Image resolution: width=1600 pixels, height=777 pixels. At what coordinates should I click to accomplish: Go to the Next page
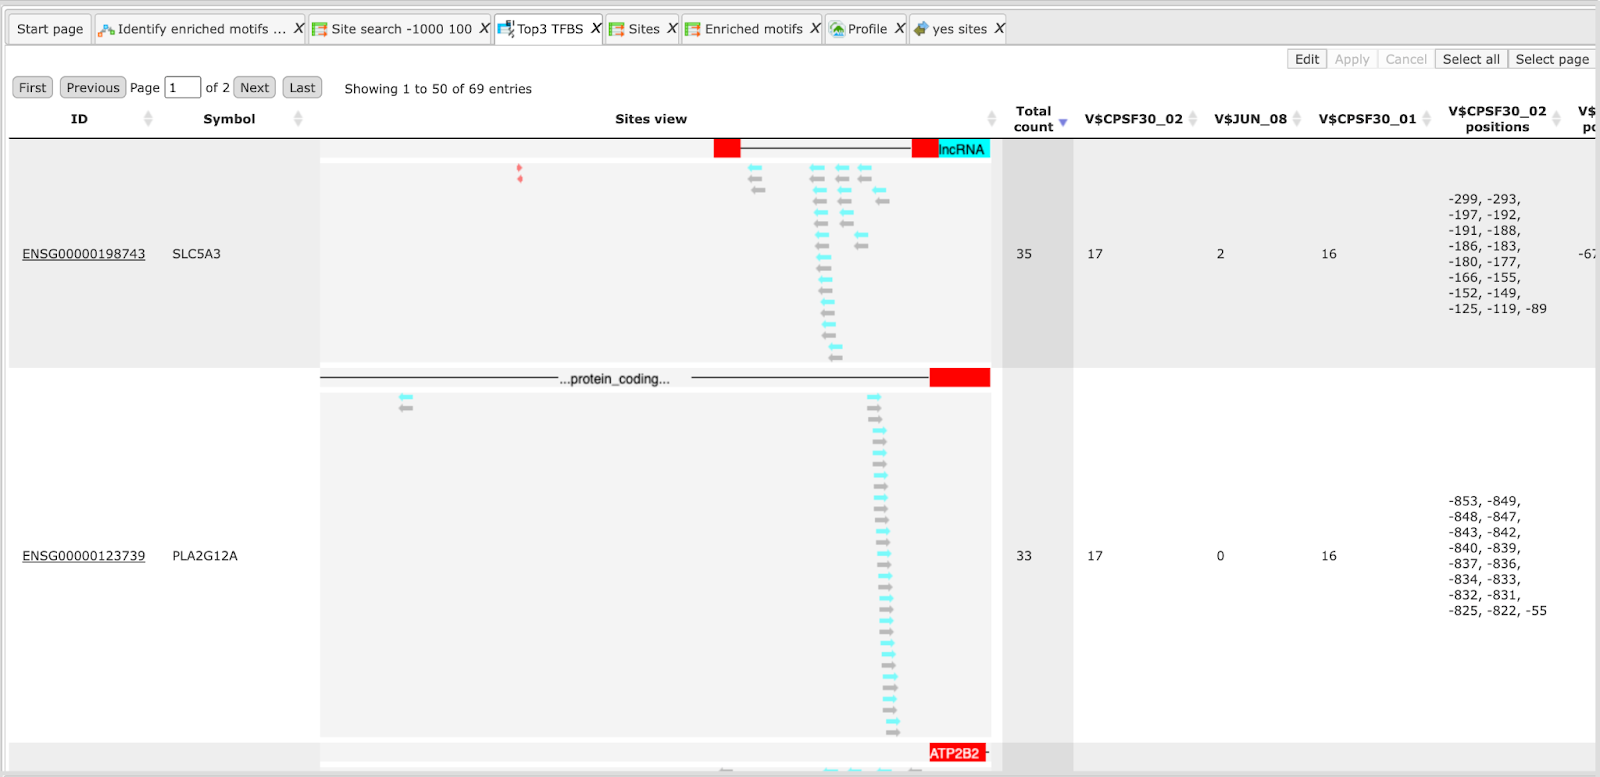[255, 88]
